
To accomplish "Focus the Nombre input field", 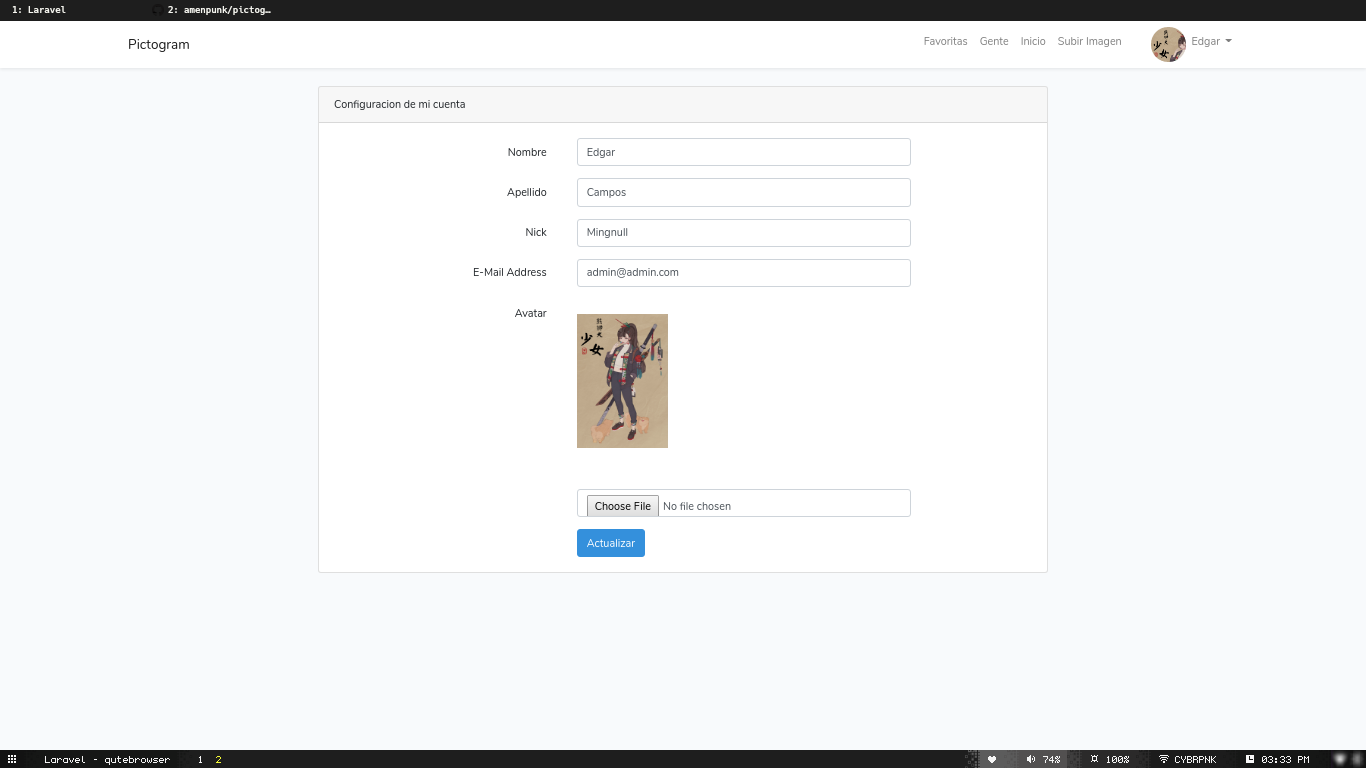I will tap(743, 152).
